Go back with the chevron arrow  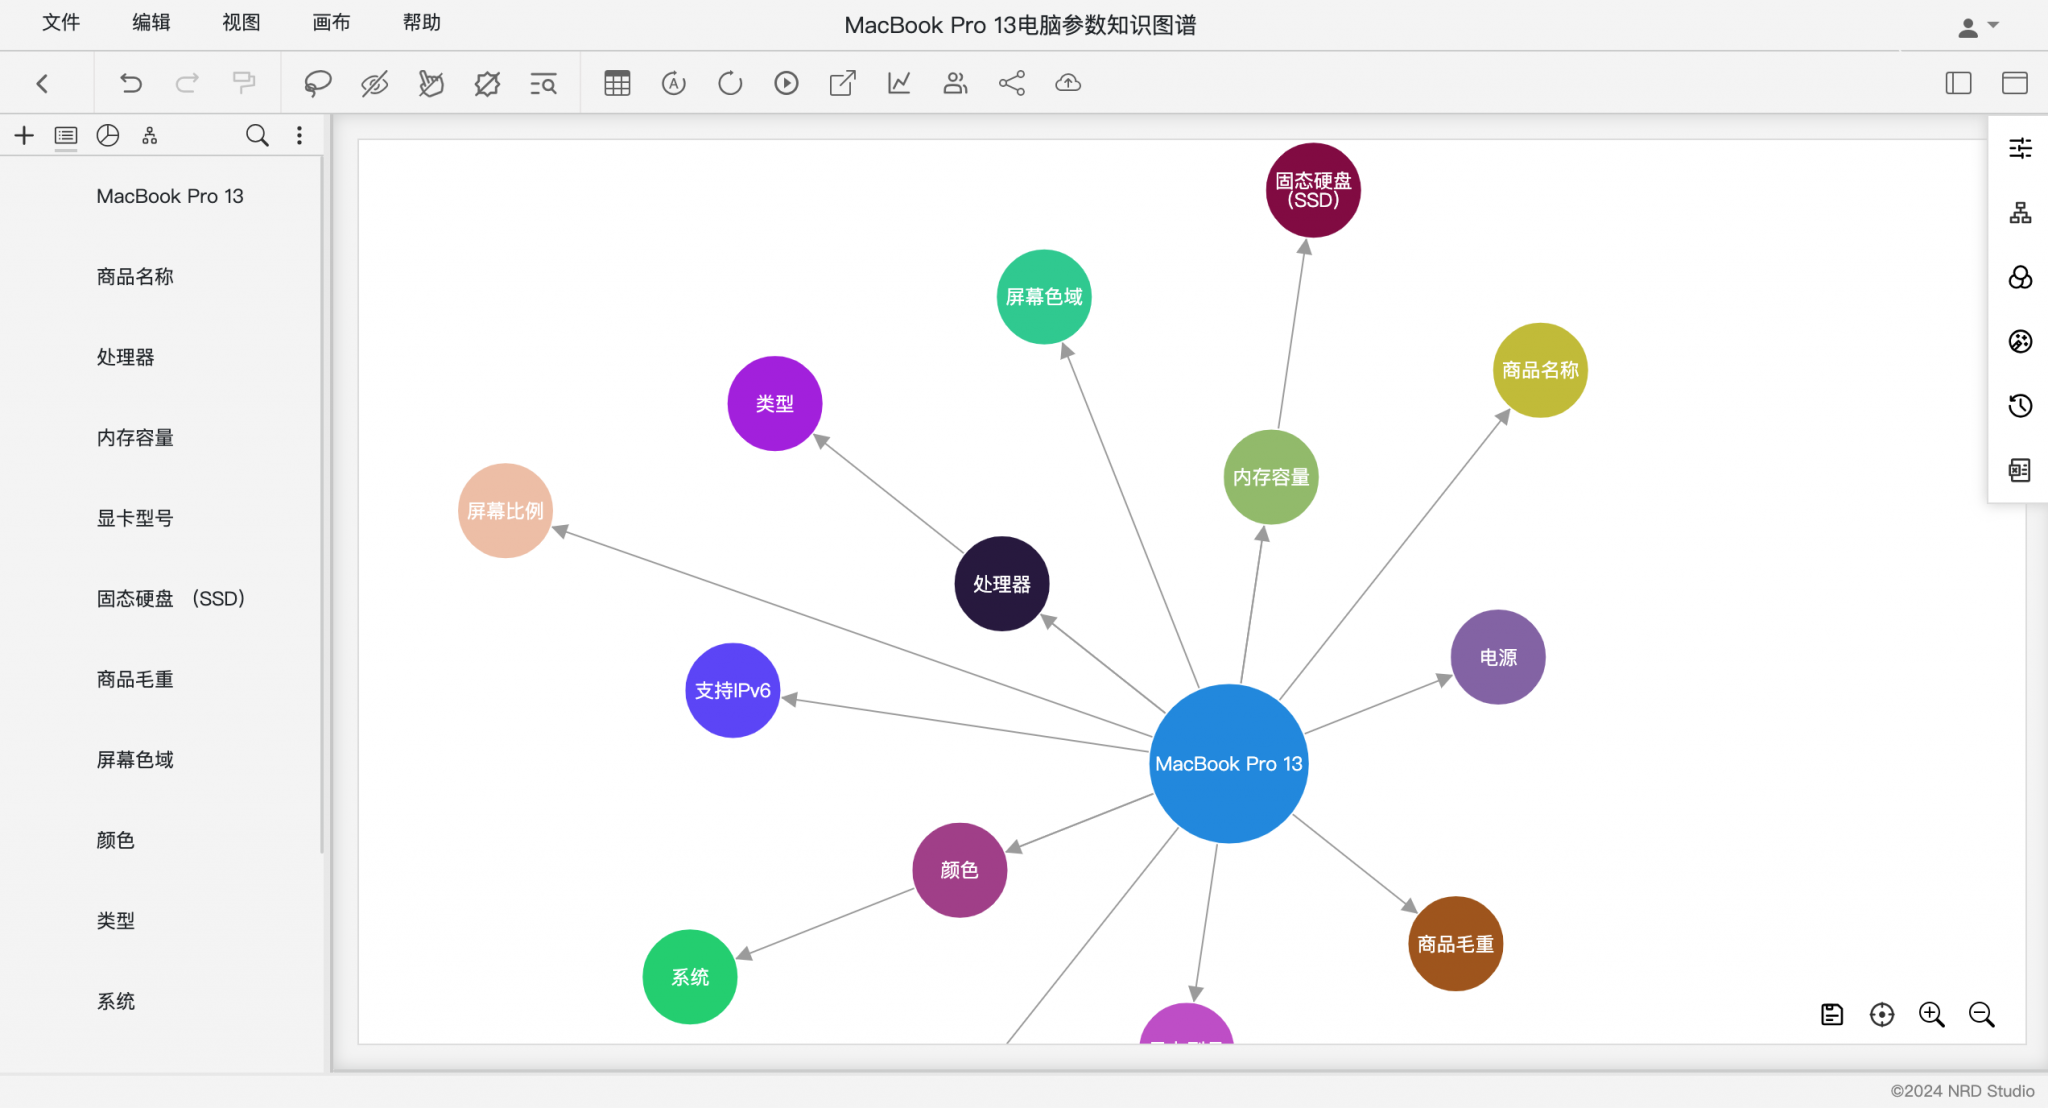click(x=42, y=83)
